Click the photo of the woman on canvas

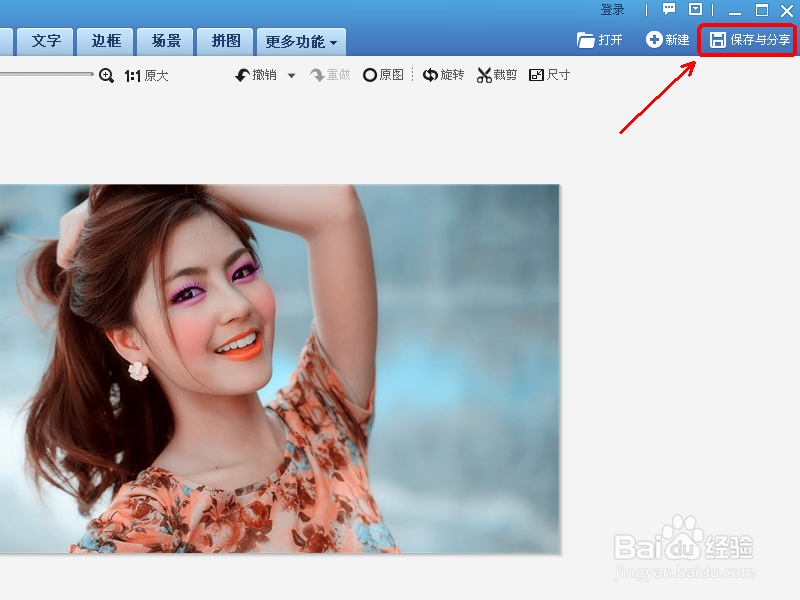point(280,369)
